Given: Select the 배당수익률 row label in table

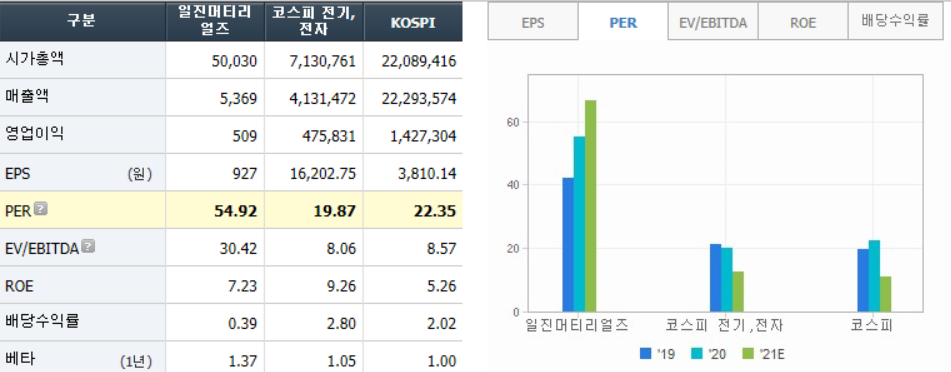Looking at the screenshot, I should [x=42, y=322].
